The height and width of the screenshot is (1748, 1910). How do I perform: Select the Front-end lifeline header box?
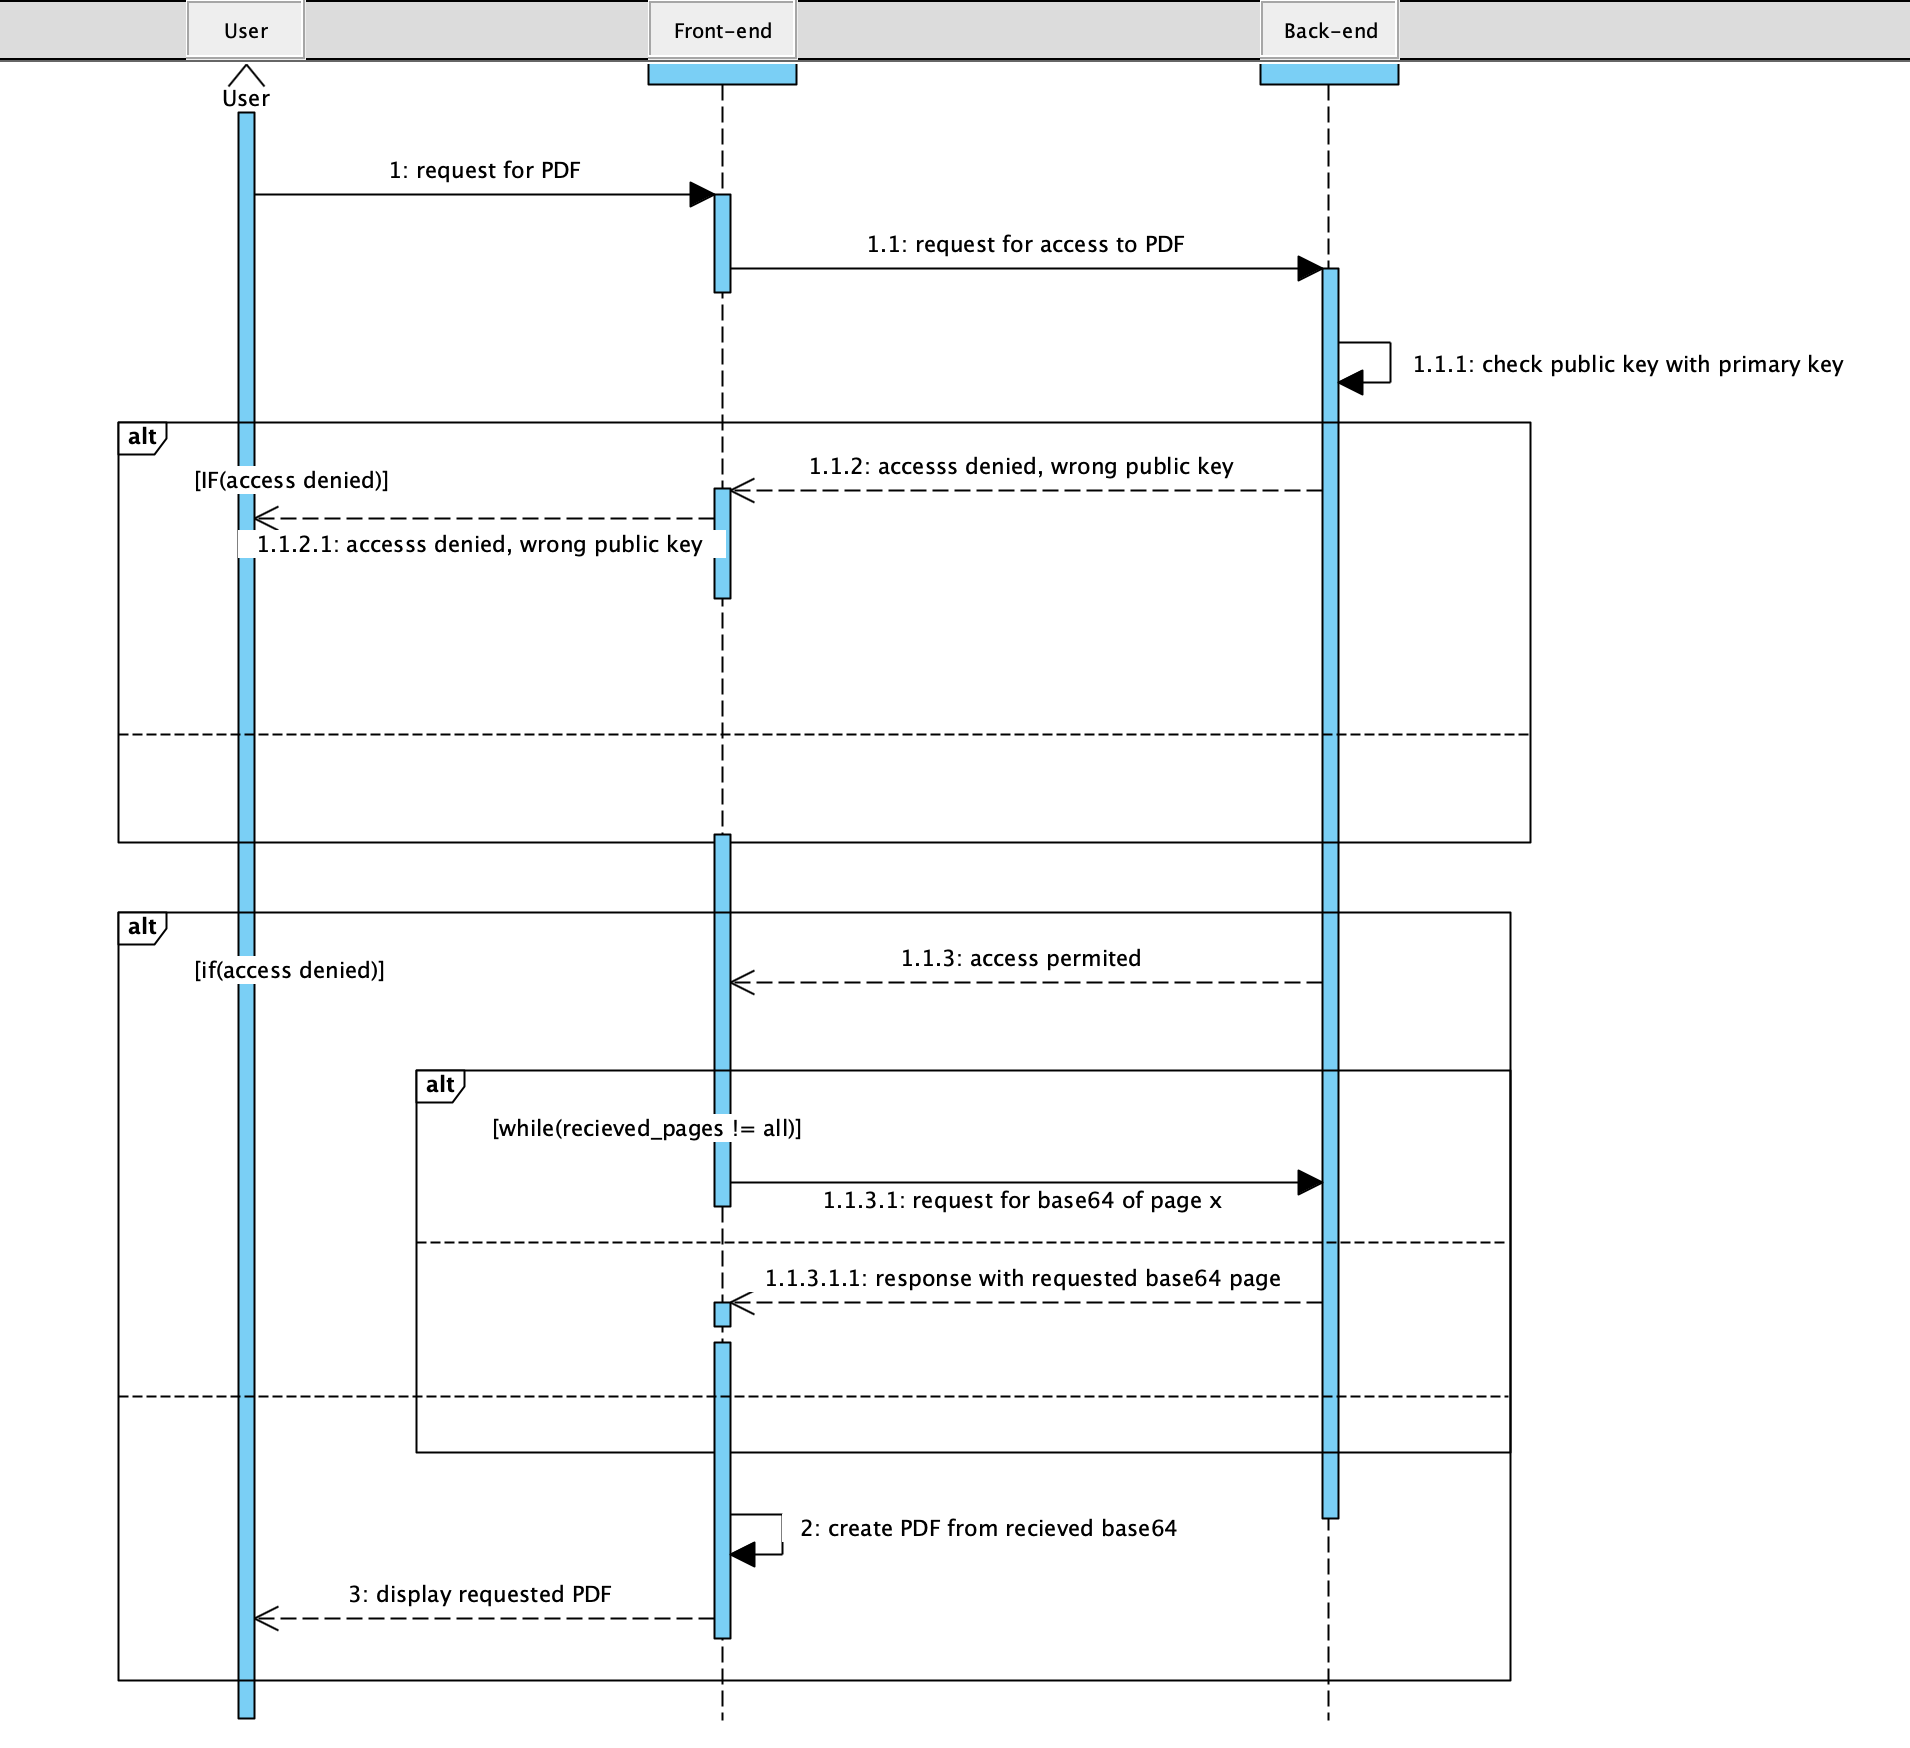click(x=722, y=30)
